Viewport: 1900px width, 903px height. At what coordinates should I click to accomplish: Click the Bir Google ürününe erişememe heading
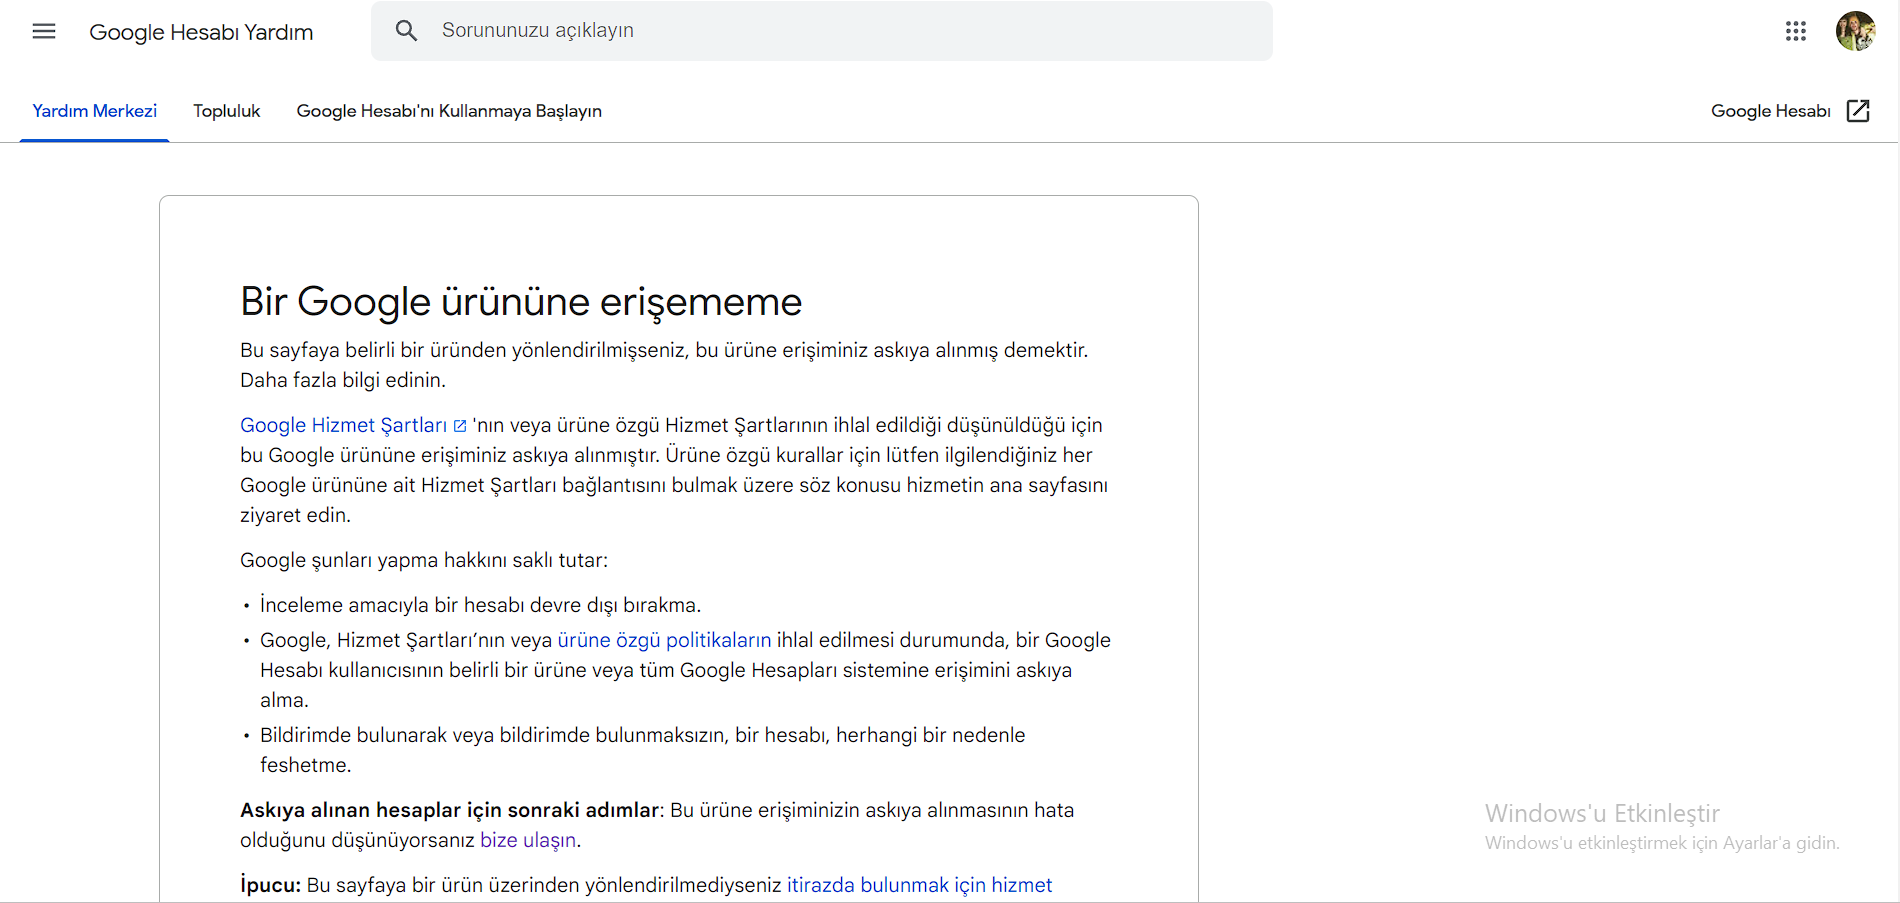click(x=521, y=301)
